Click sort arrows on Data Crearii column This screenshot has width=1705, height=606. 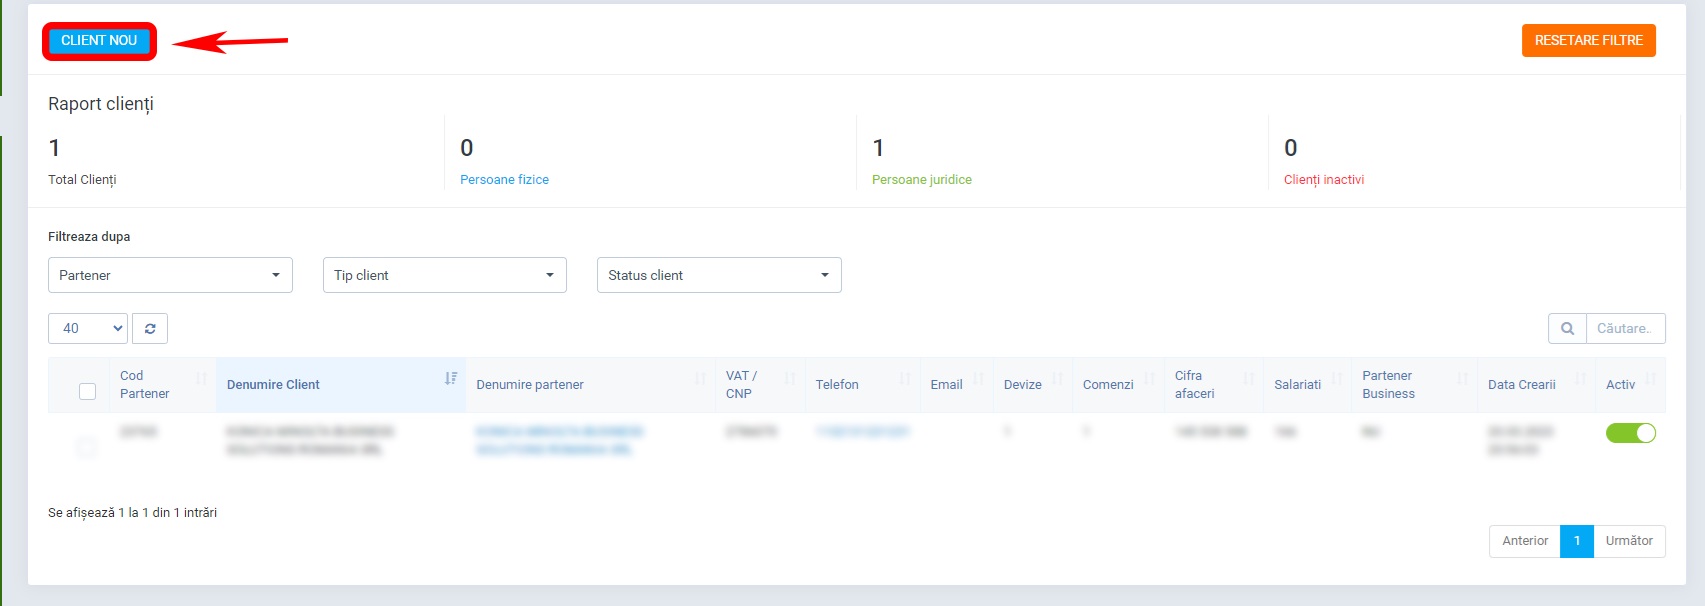[1581, 378]
